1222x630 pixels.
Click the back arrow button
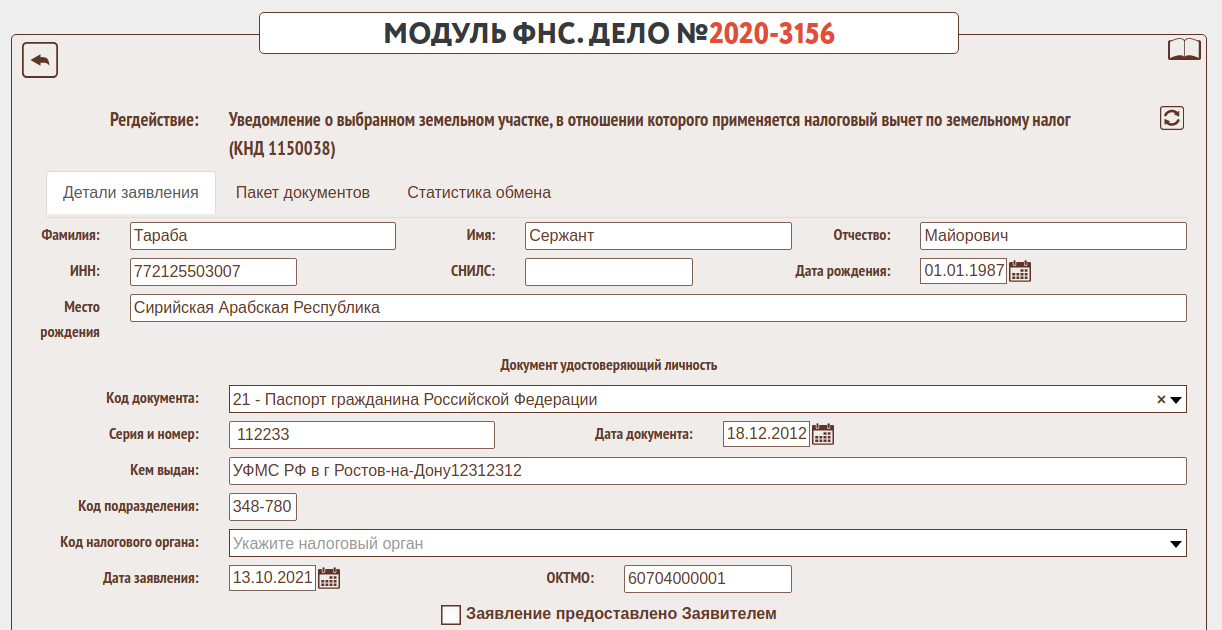40,60
